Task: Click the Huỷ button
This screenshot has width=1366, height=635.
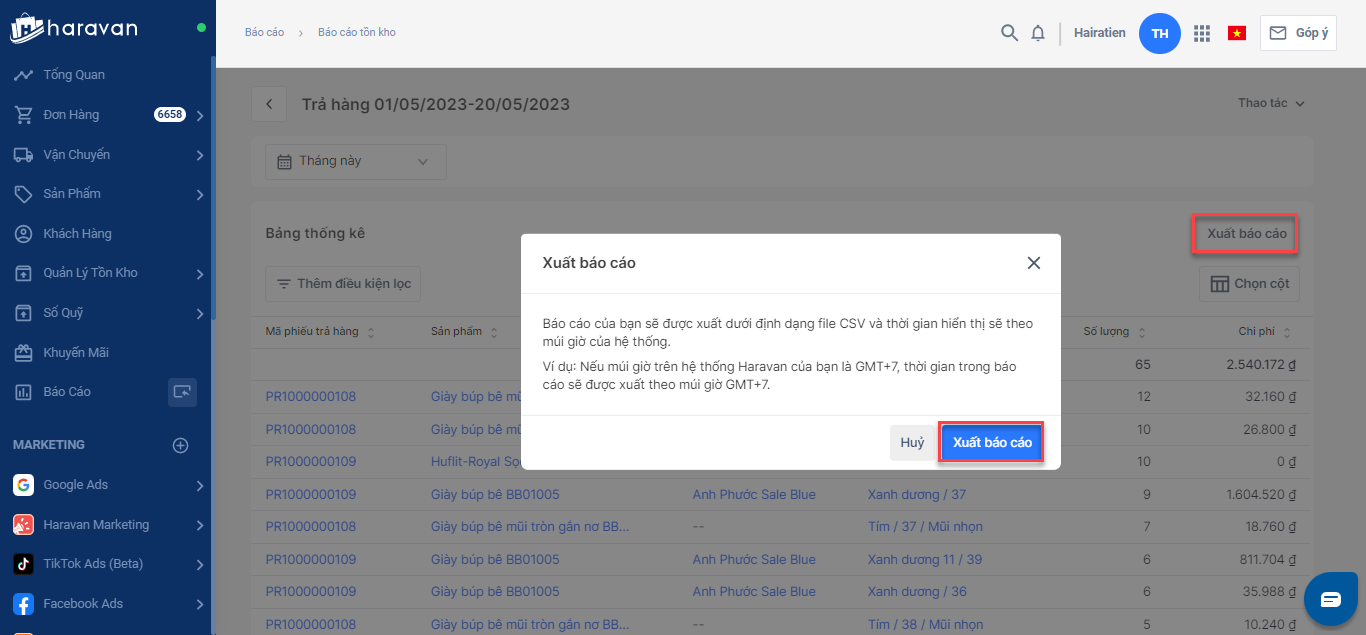Action: tap(912, 442)
